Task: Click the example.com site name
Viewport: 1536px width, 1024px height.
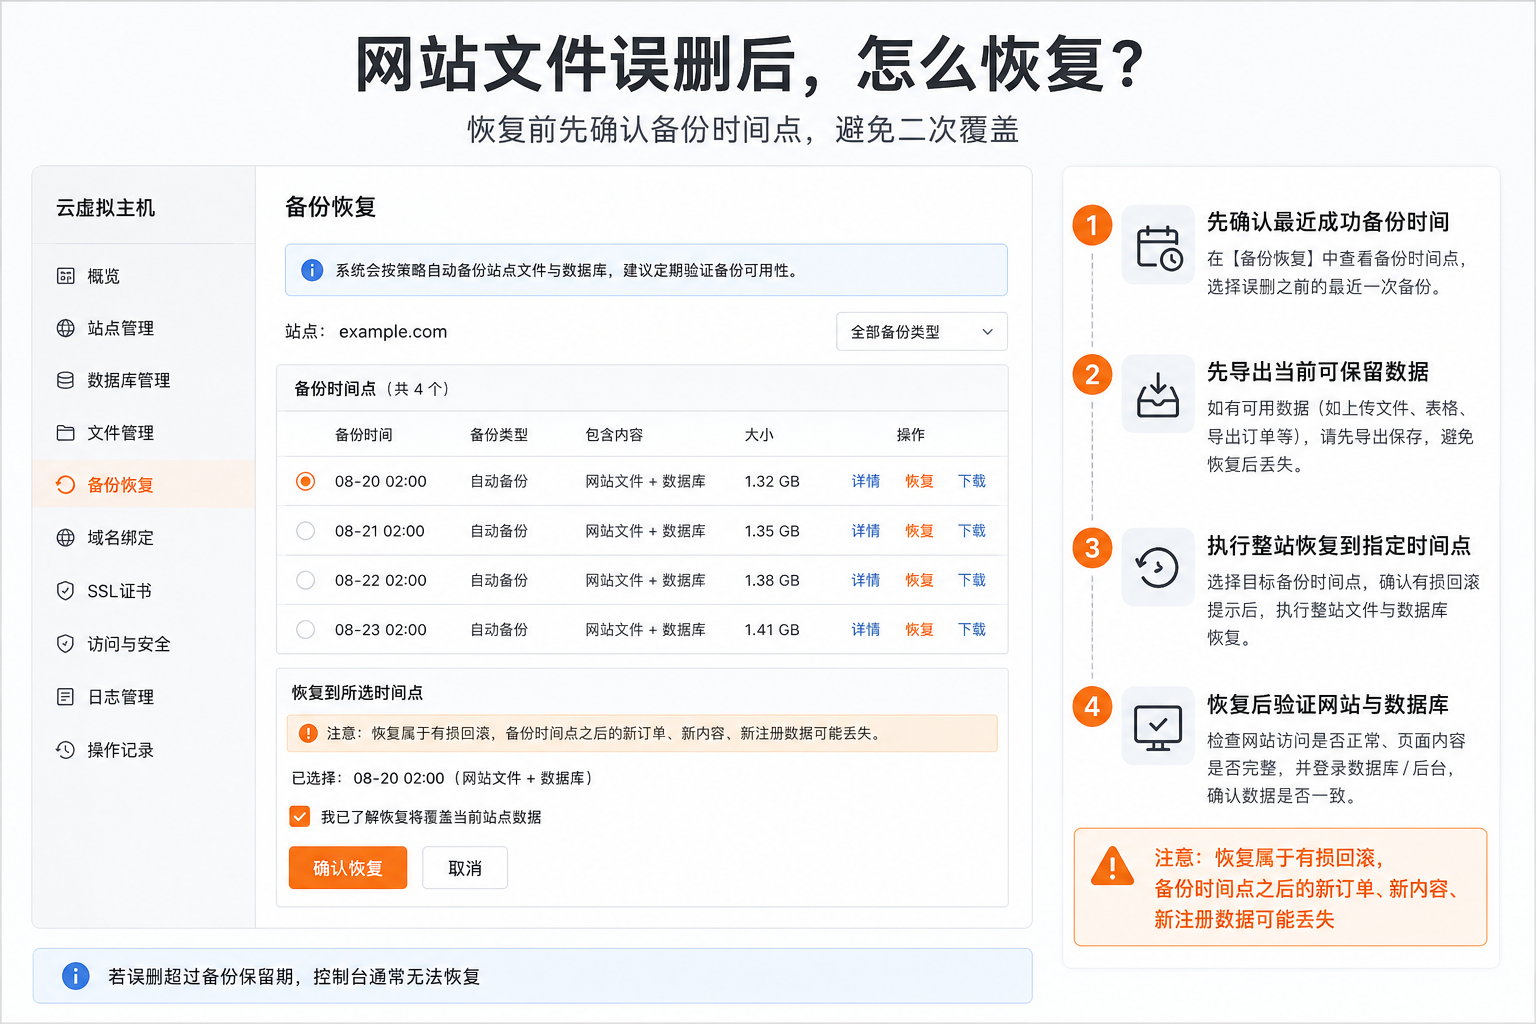Action: 393,332
